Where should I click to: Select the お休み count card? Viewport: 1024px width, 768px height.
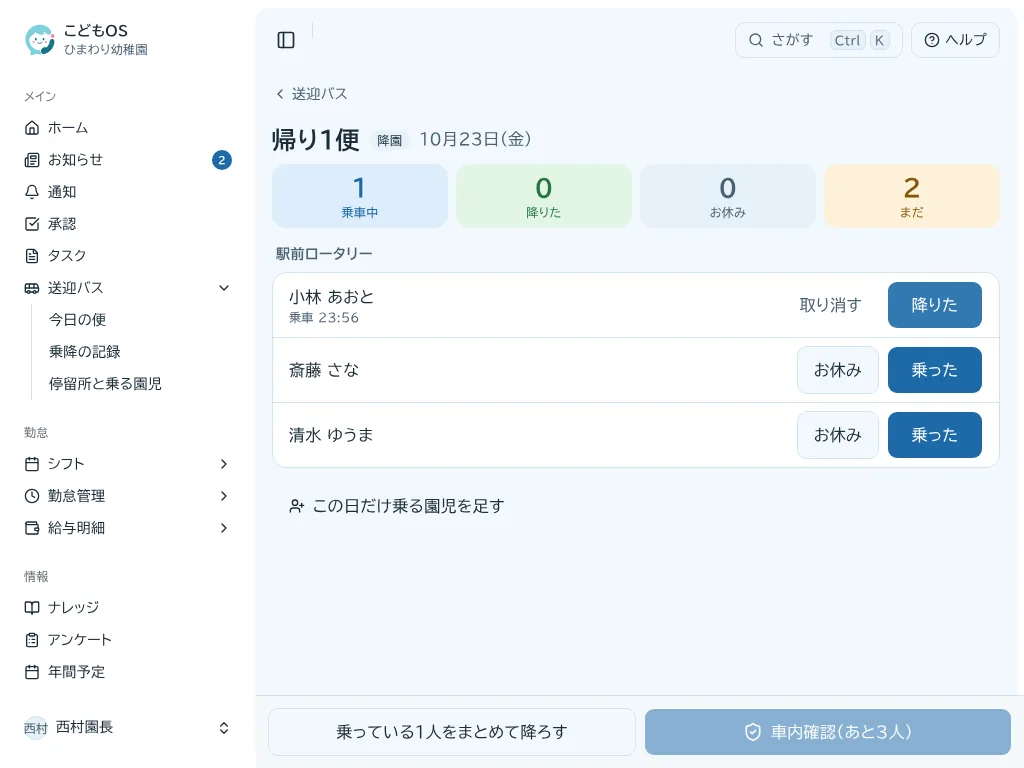[x=728, y=196]
